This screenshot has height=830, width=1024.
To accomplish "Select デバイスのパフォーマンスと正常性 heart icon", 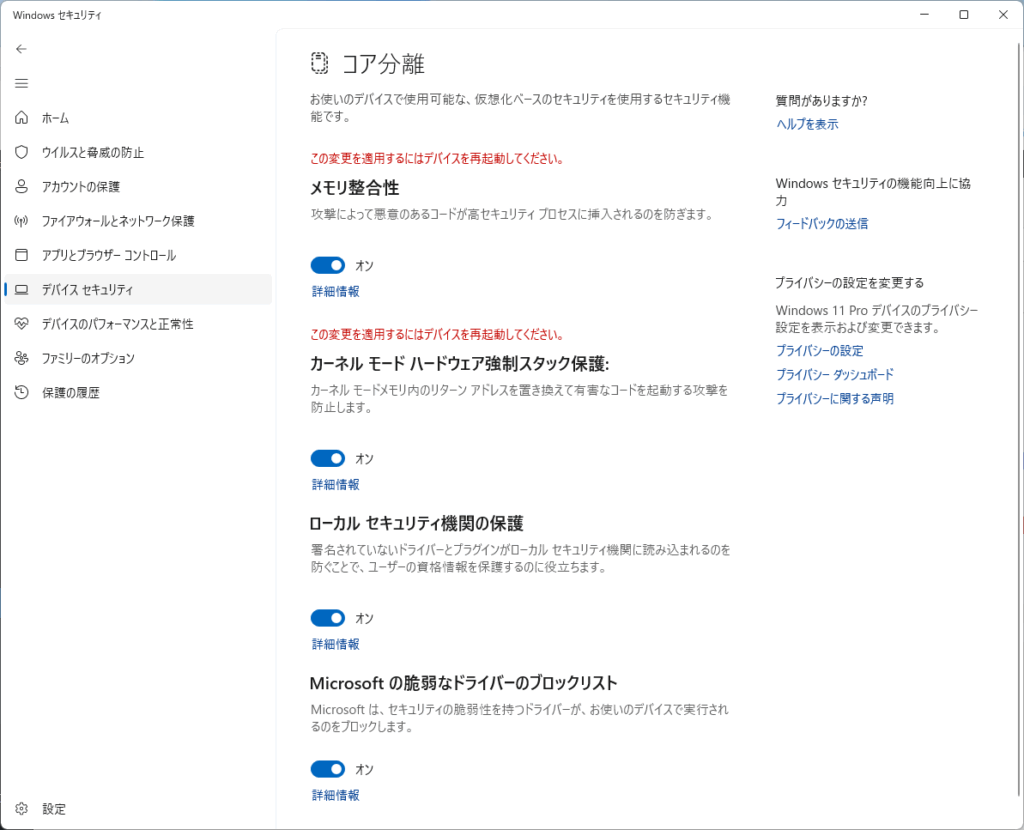I will point(21,323).
